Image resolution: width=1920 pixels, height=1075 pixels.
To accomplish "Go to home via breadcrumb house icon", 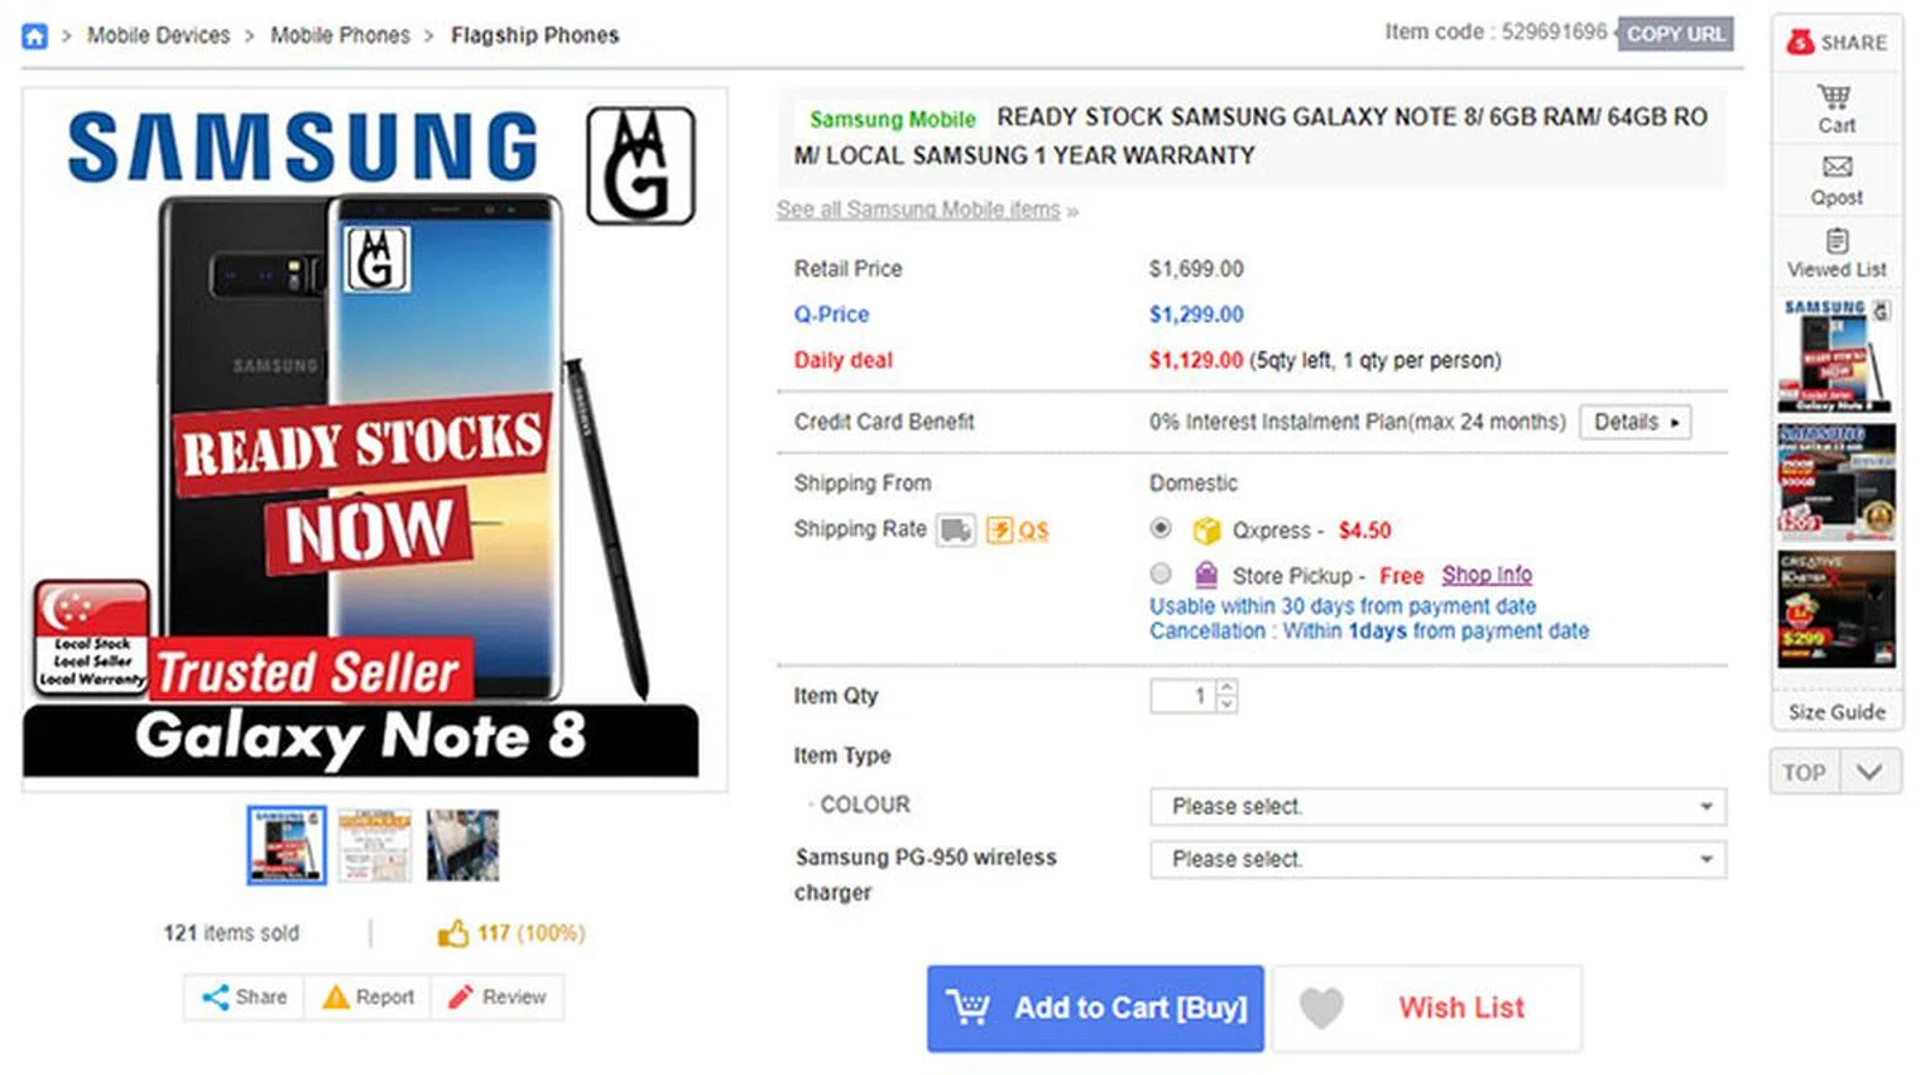I will (x=34, y=37).
